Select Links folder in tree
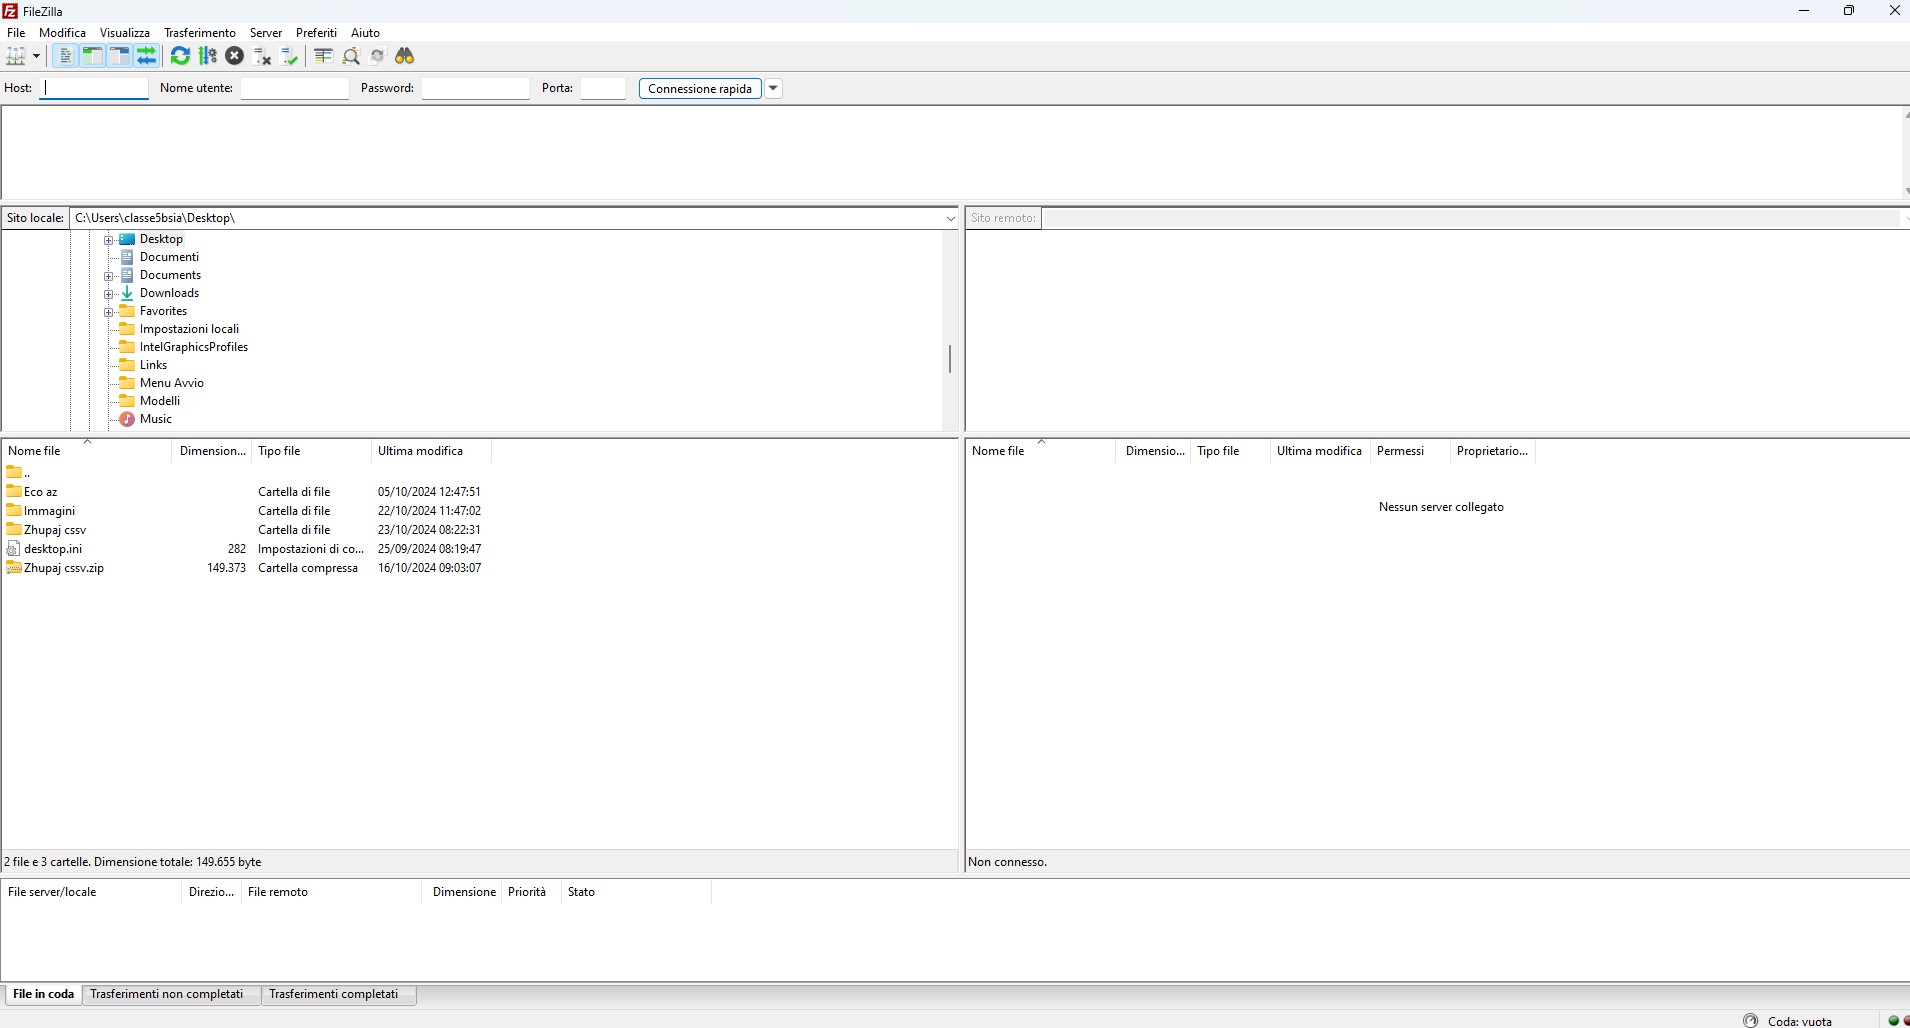1910x1028 pixels. tap(153, 365)
